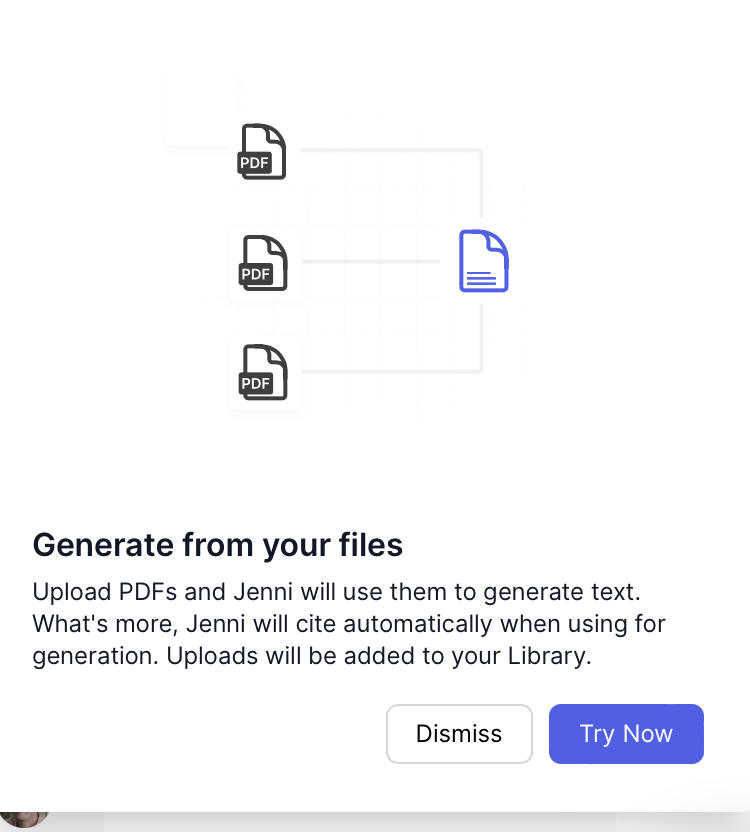Click the connector line beside the middle PDF icon

(370, 262)
